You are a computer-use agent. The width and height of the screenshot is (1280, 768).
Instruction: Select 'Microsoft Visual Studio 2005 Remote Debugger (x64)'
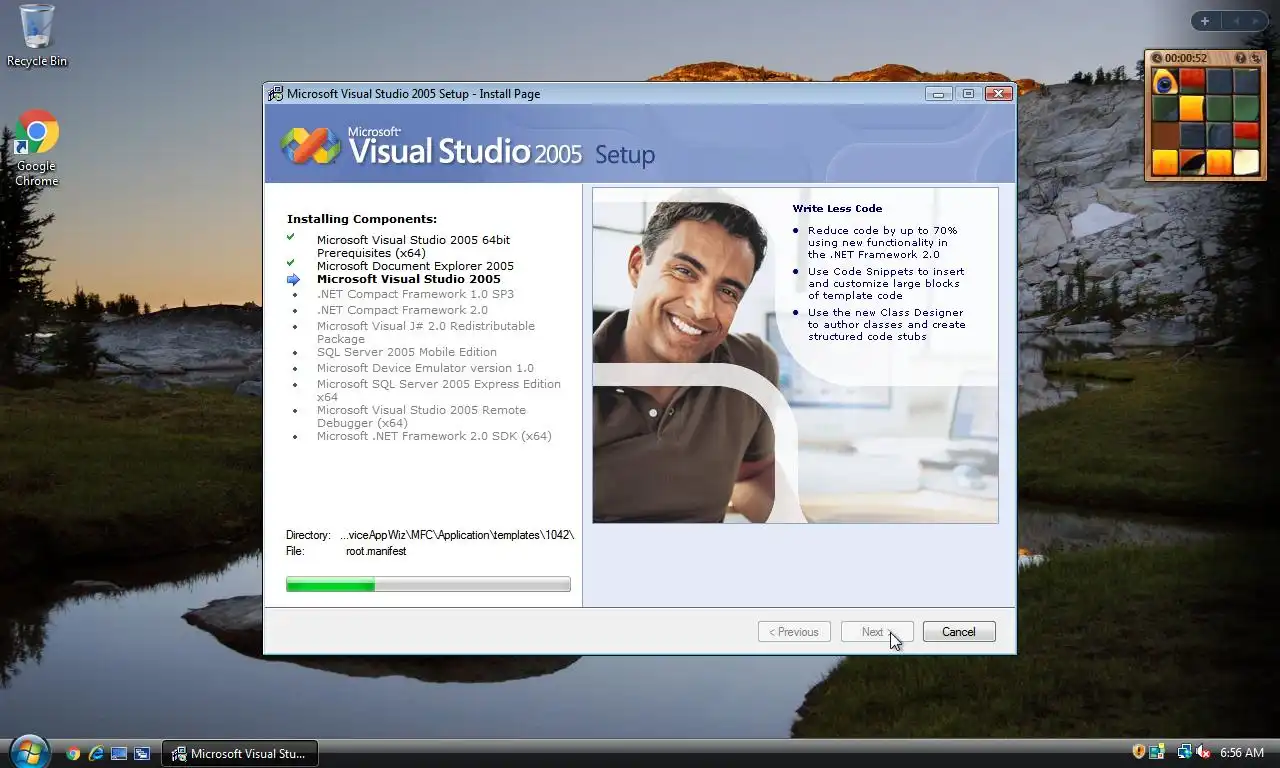tap(421, 417)
